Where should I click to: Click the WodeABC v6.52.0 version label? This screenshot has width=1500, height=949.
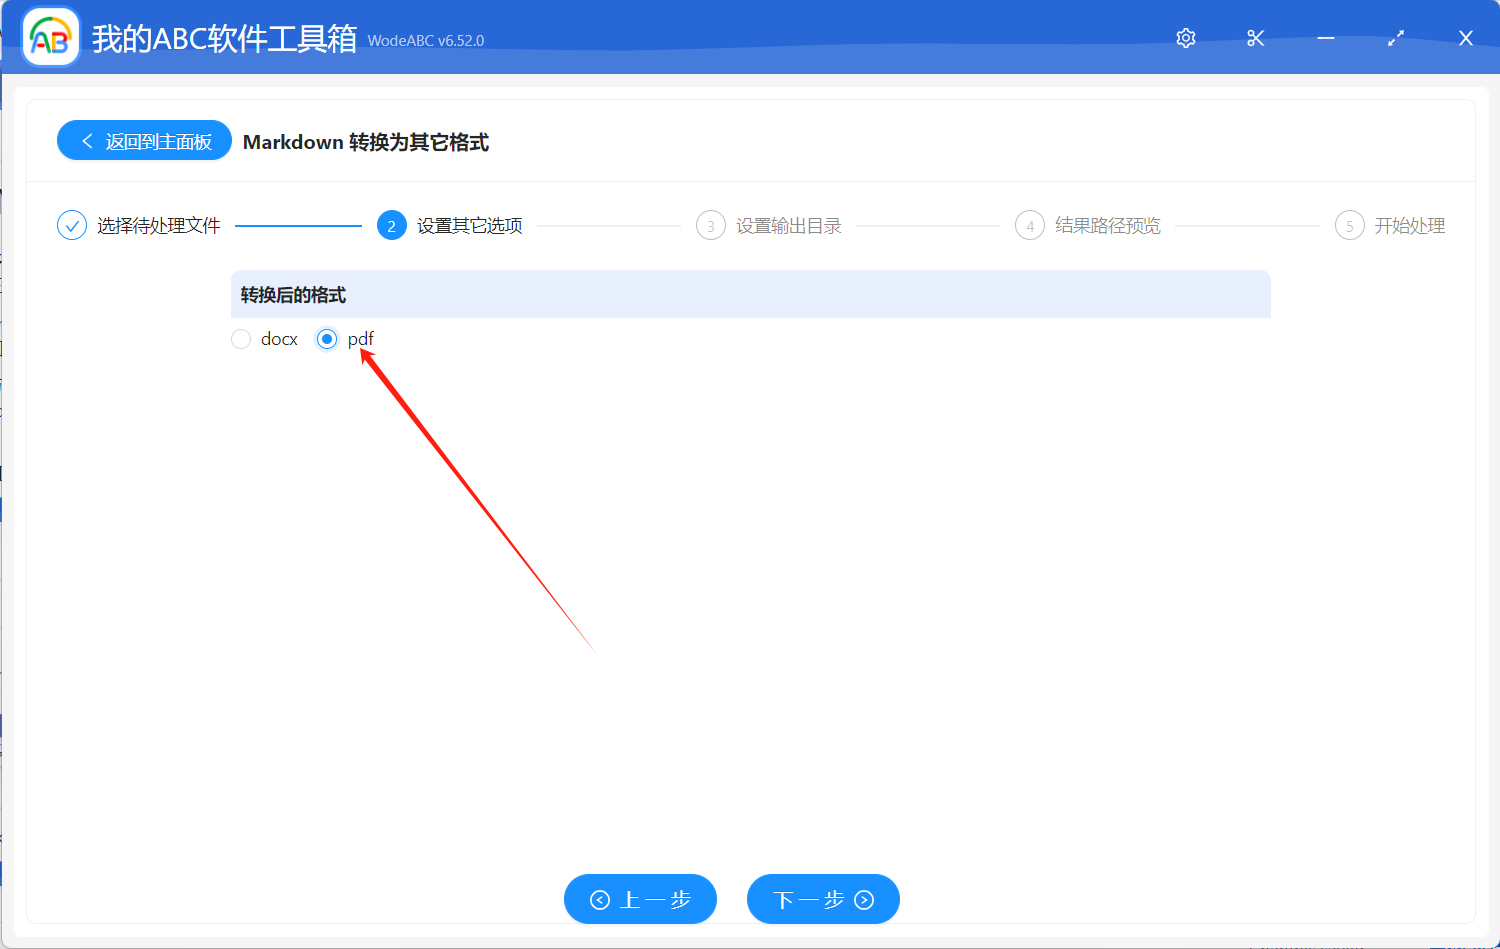click(x=426, y=41)
